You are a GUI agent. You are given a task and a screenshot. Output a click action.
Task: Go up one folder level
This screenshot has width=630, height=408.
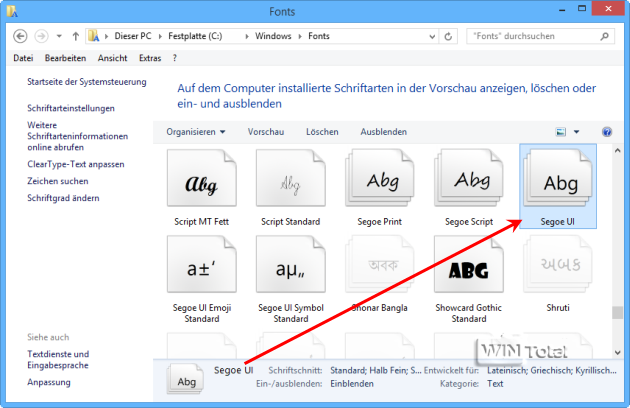[x=76, y=36]
